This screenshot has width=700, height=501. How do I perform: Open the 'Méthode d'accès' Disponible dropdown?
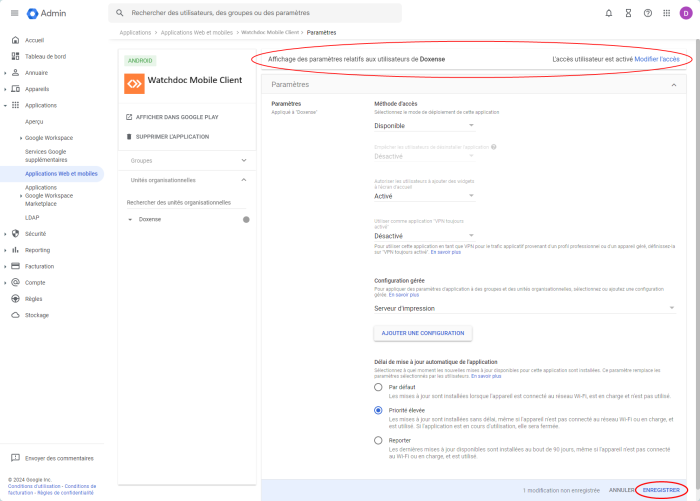[x=424, y=126]
